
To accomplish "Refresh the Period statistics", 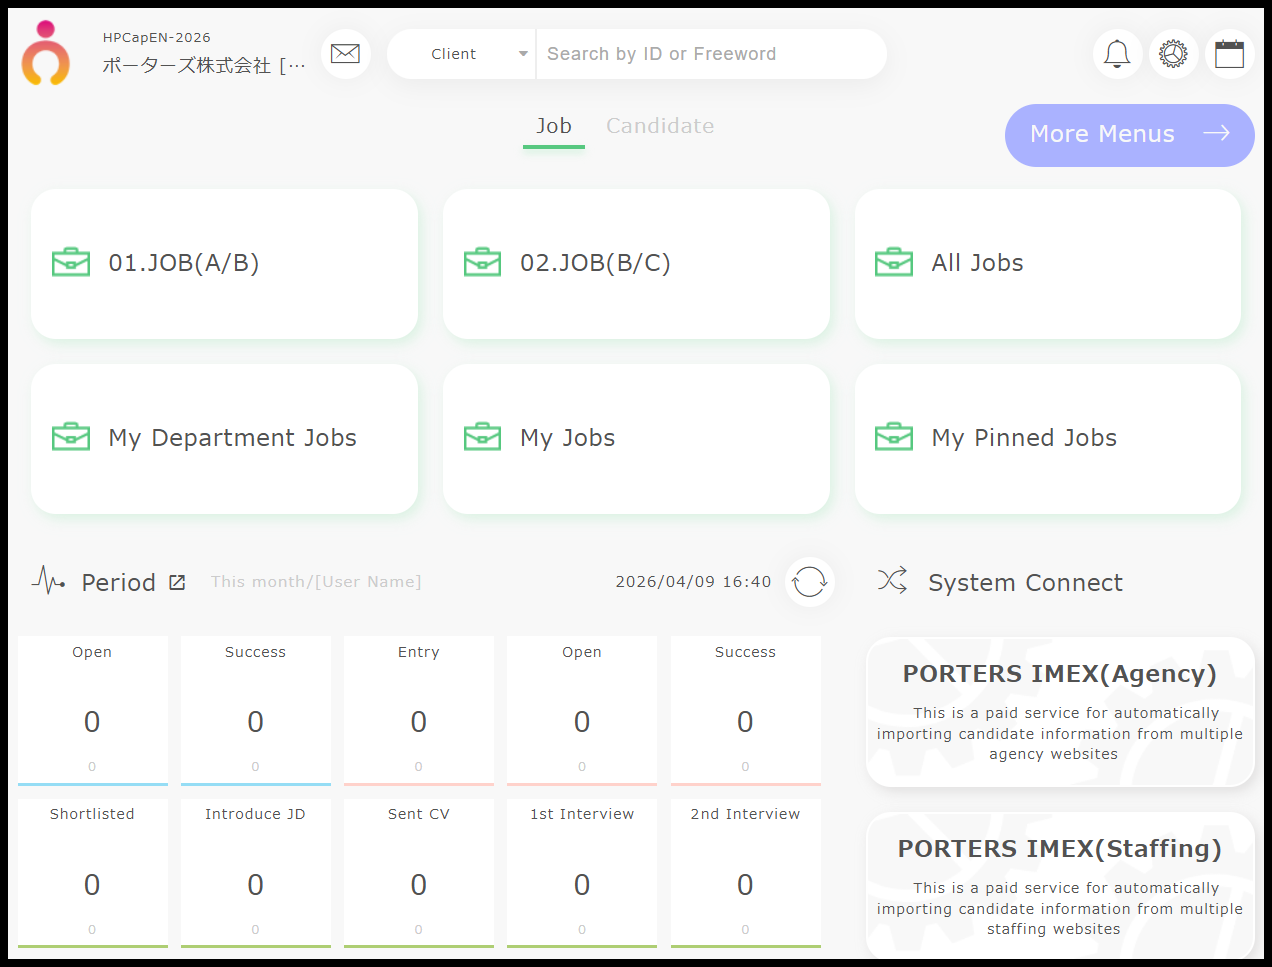I will (x=809, y=582).
